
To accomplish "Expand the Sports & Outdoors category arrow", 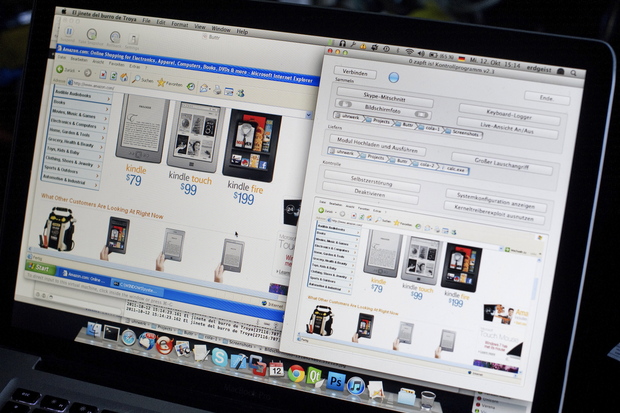I will tap(96, 176).
